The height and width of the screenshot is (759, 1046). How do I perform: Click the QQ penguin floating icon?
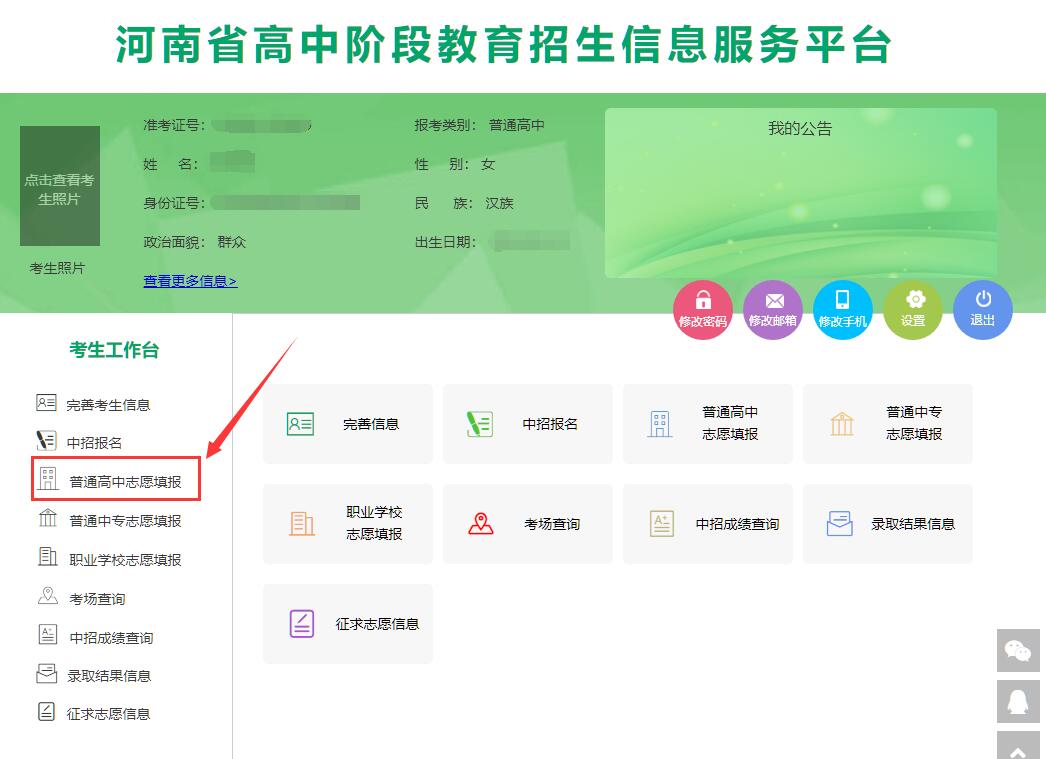[x=1018, y=702]
